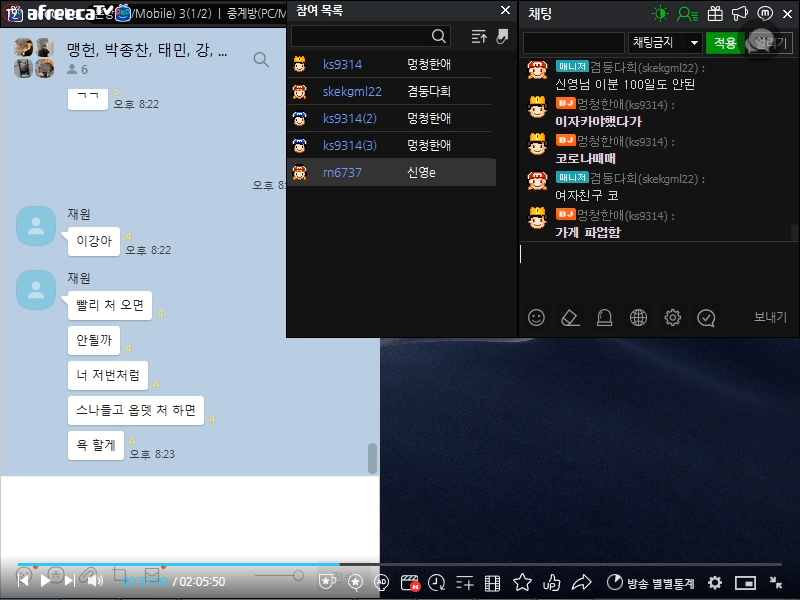Viewport: 800px width, 600px height.
Task: Click the player volume slider
Action: (x=279, y=576)
